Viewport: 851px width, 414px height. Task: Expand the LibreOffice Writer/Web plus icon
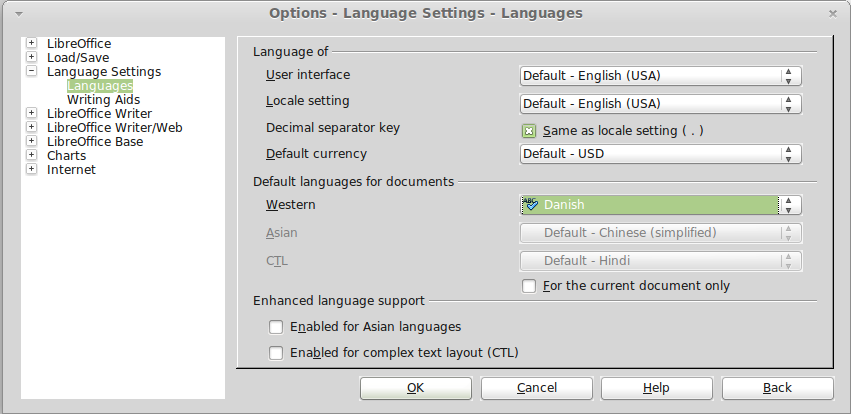pyautogui.click(x=31, y=127)
